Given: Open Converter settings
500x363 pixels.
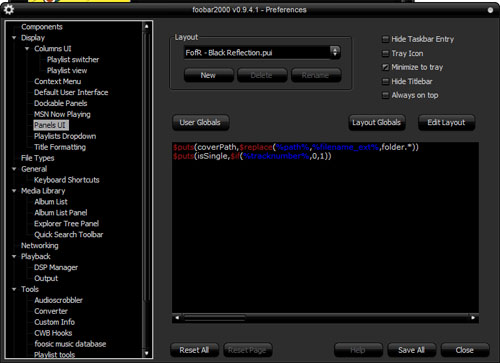Looking at the screenshot, I should click(51, 311).
